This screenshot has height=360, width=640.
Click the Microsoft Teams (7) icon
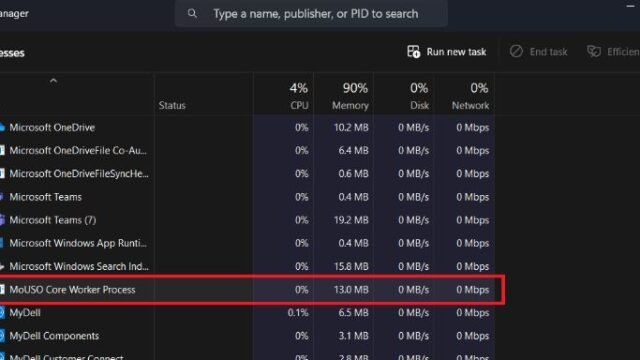(2, 220)
